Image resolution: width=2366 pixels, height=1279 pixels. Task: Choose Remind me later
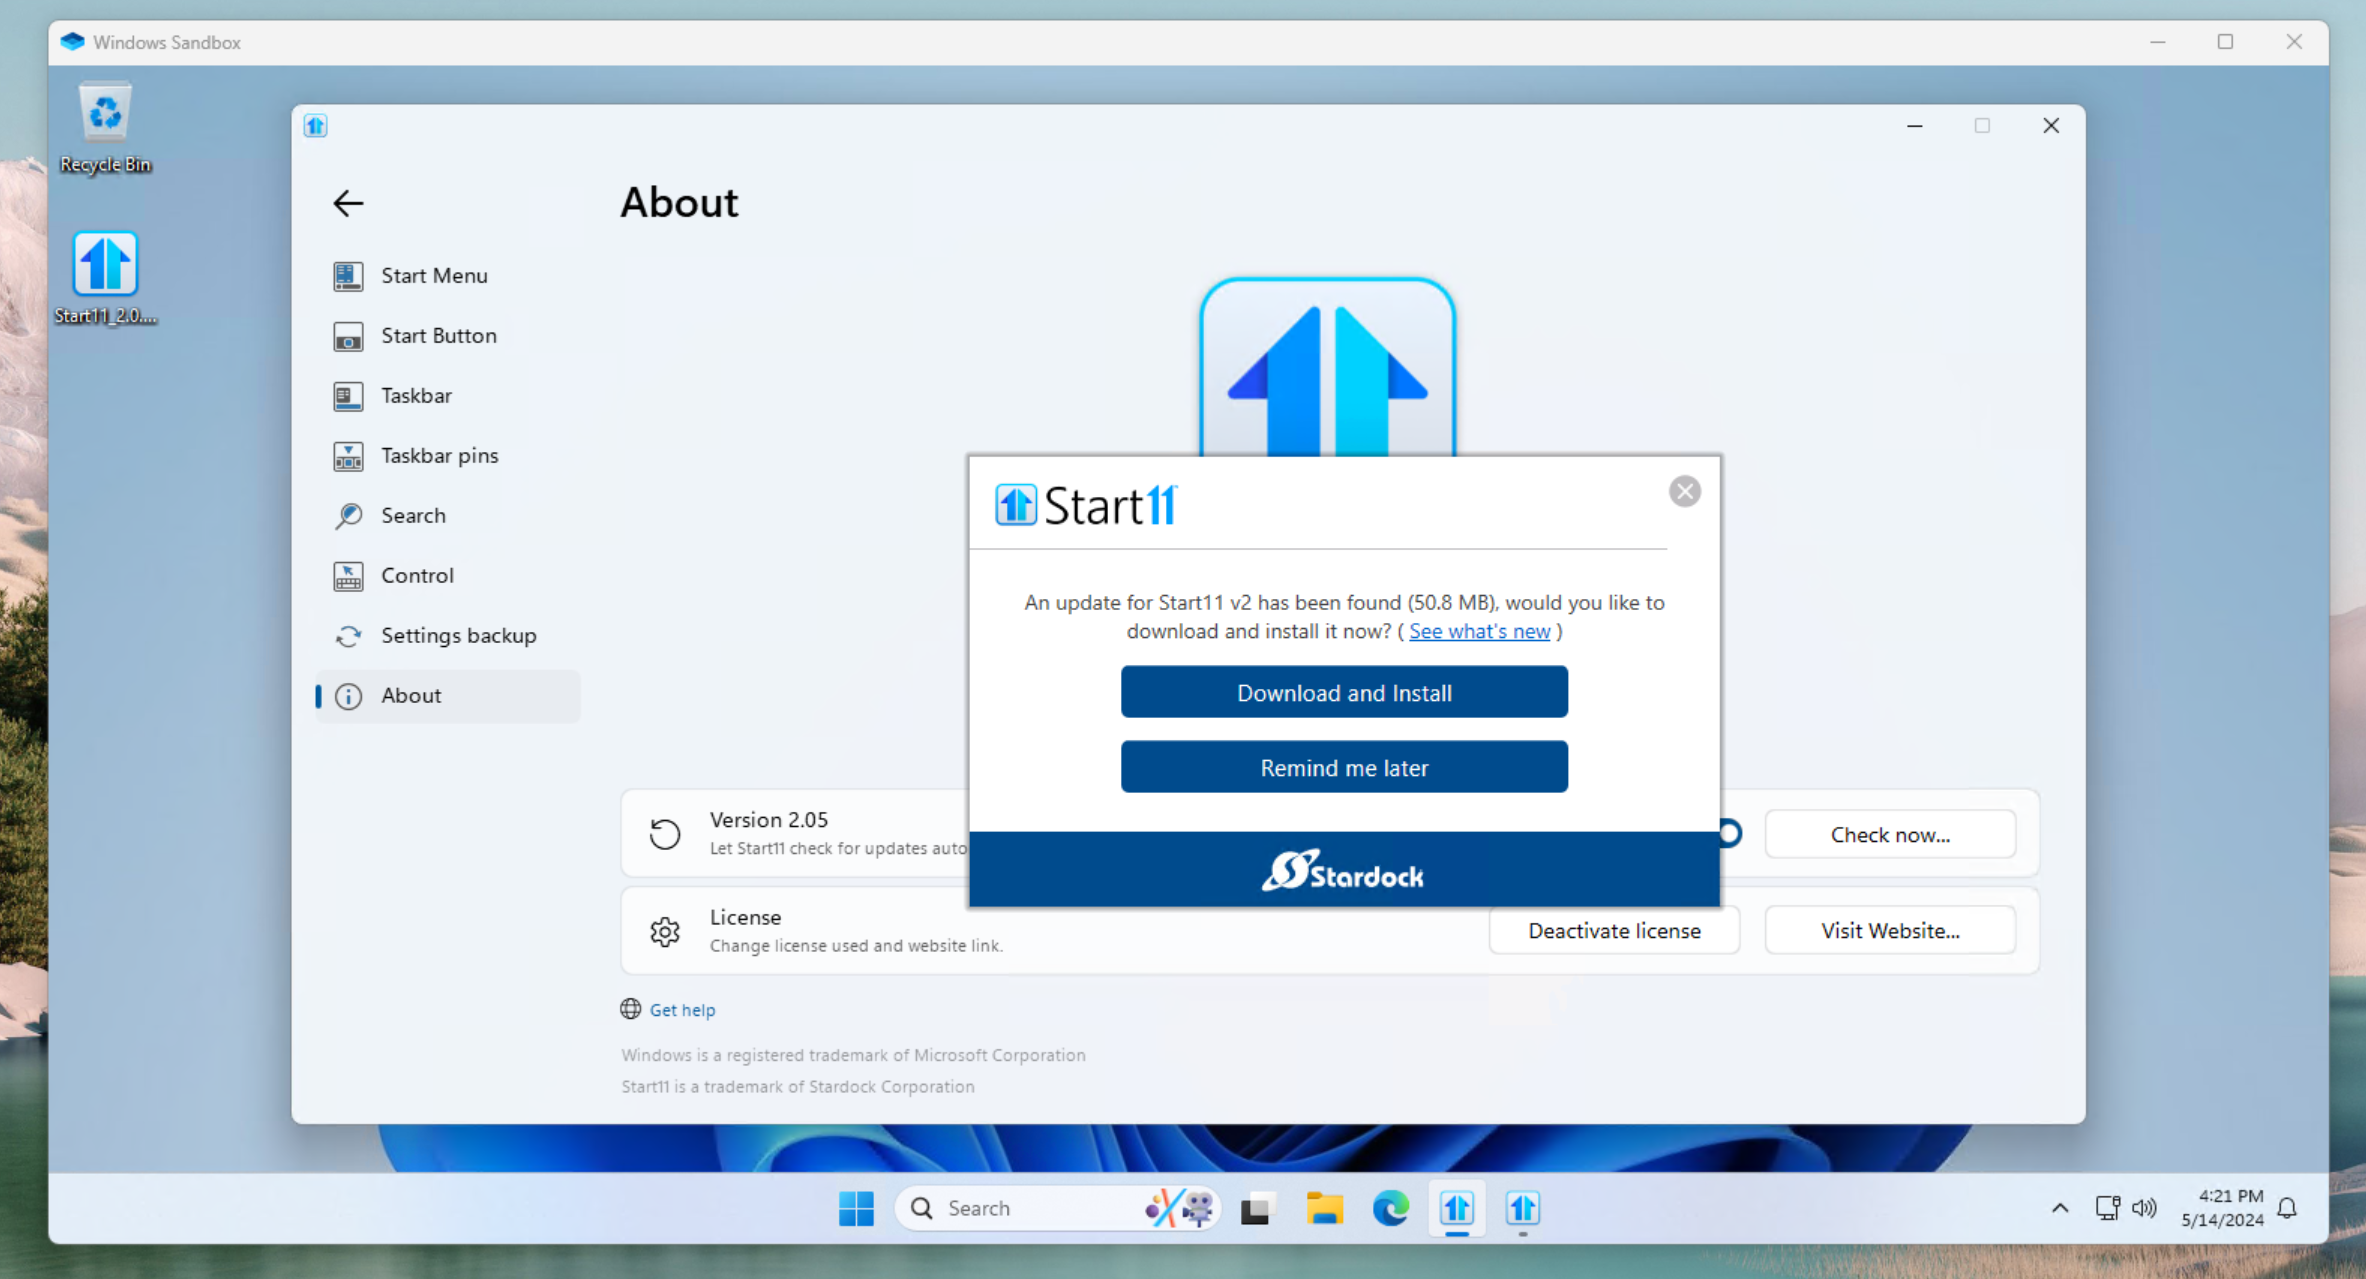[1344, 767]
